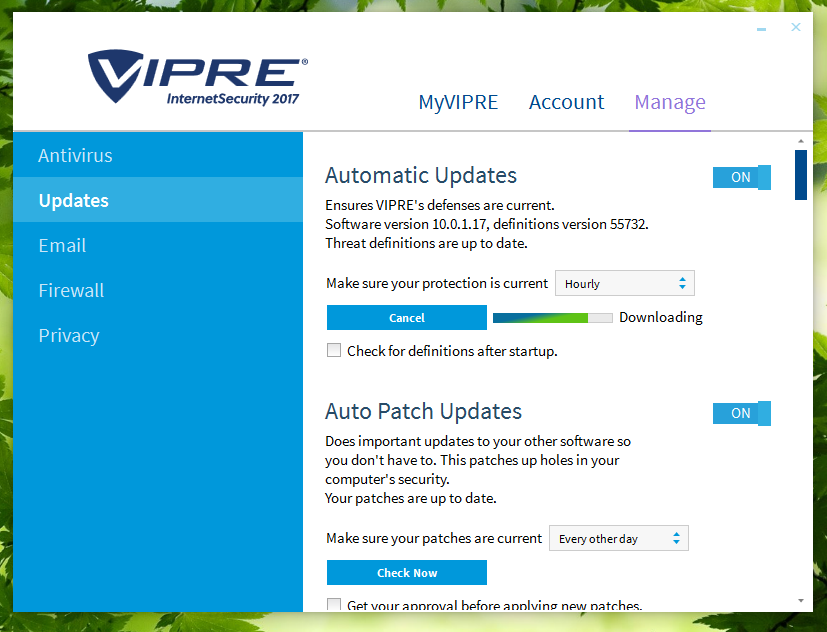Open Antivirus settings in sidebar
The image size is (827, 632).
[x=75, y=156]
